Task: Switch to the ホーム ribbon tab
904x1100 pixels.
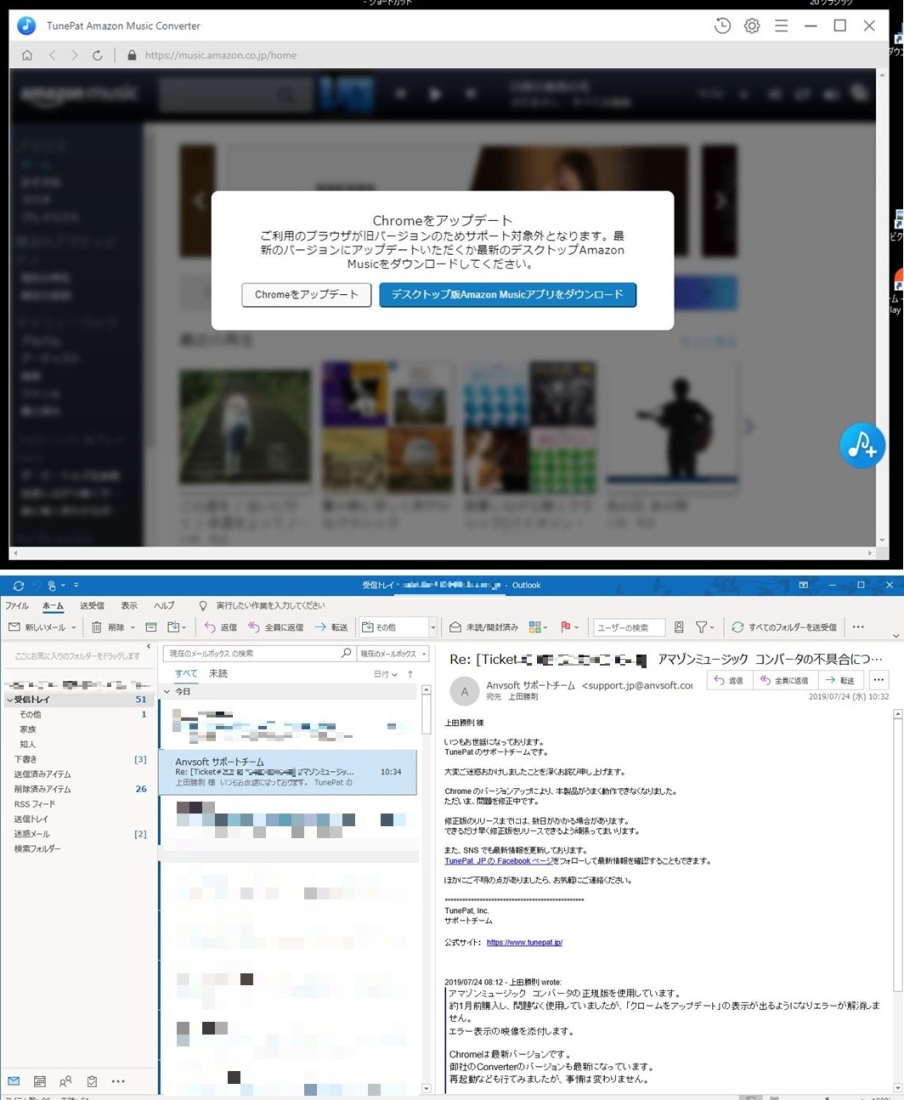Action: tap(53, 605)
